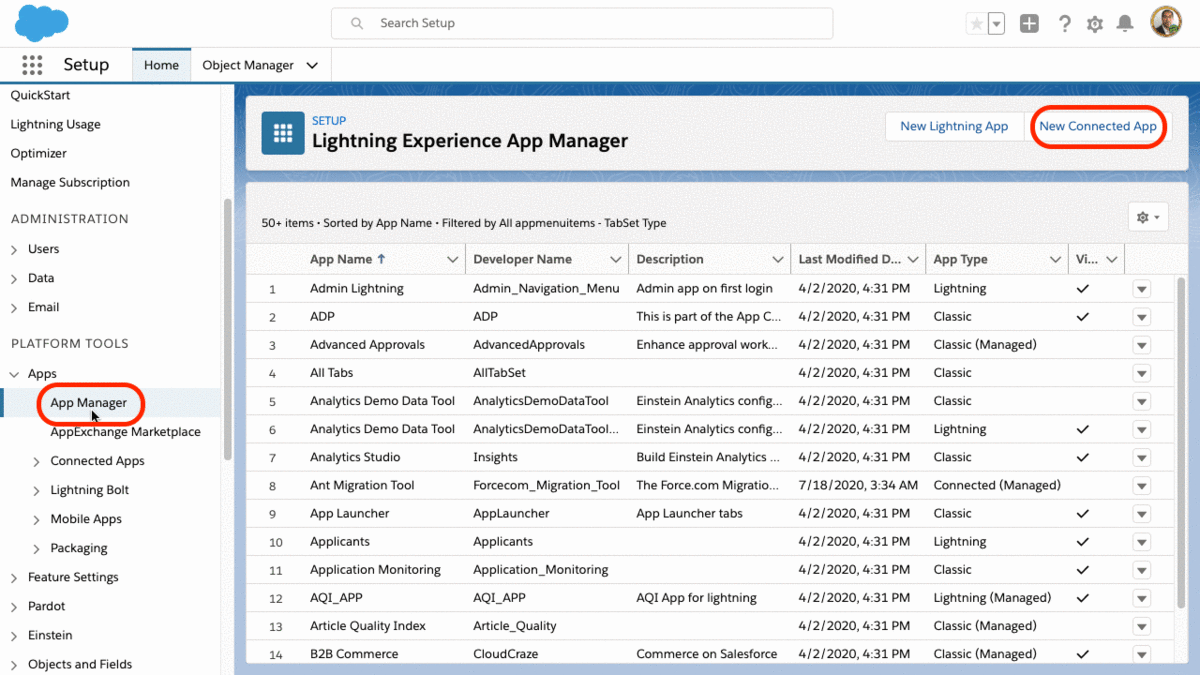Open Lightning Usage in sidebar
The width and height of the screenshot is (1200, 675).
55,124
